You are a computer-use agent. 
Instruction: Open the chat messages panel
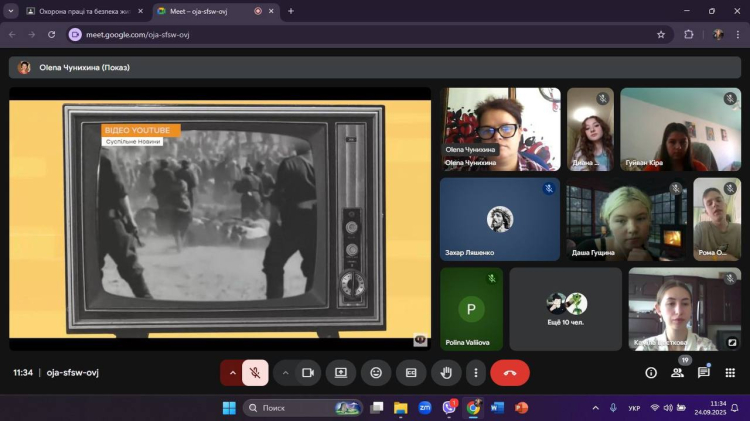pyautogui.click(x=704, y=373)
